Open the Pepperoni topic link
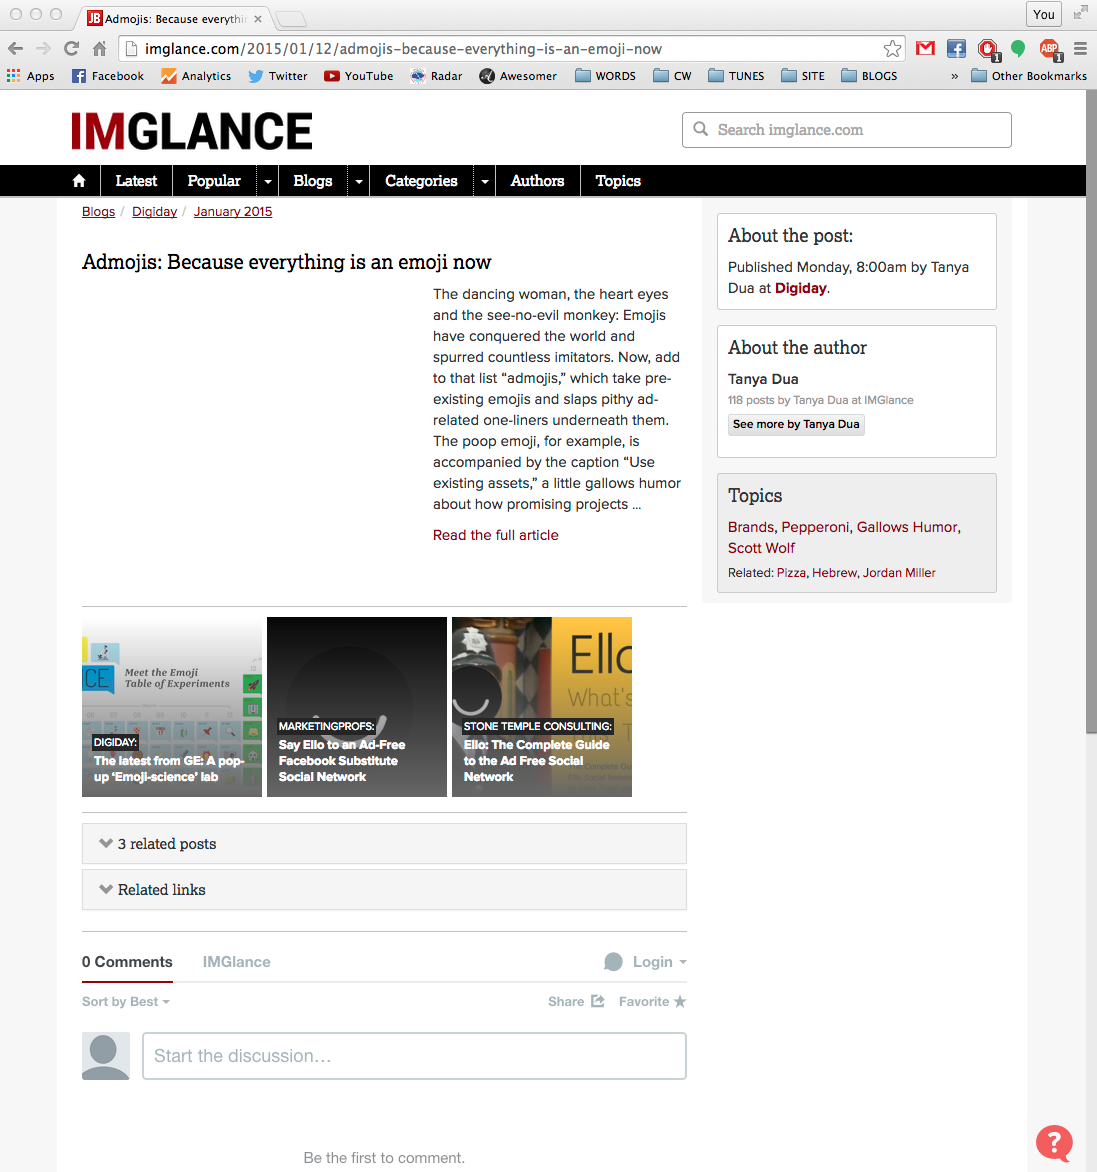The width and height of the screenshot is (1097, 1172). [815, 527]
